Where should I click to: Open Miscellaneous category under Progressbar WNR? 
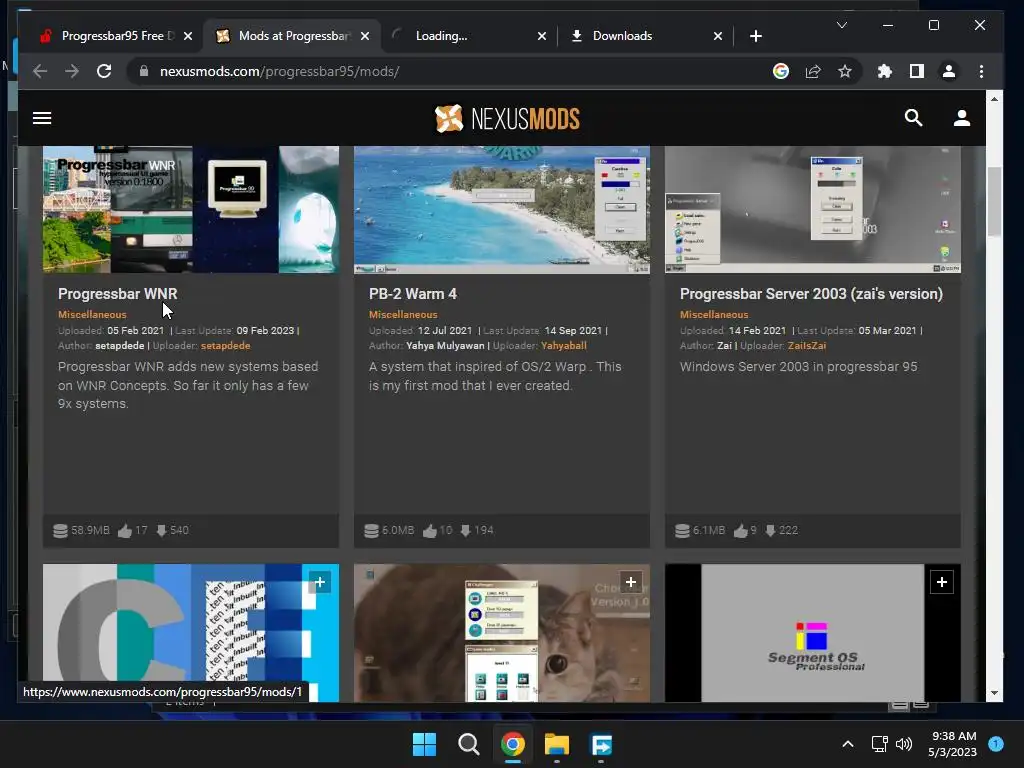92,314
